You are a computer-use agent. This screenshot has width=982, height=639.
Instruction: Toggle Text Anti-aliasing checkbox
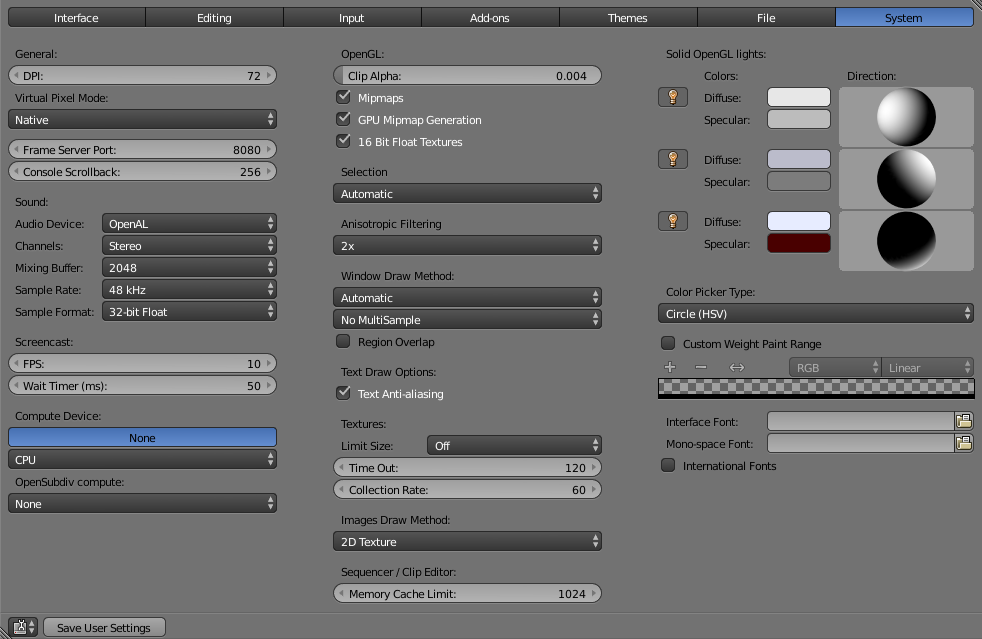[343, 393]
